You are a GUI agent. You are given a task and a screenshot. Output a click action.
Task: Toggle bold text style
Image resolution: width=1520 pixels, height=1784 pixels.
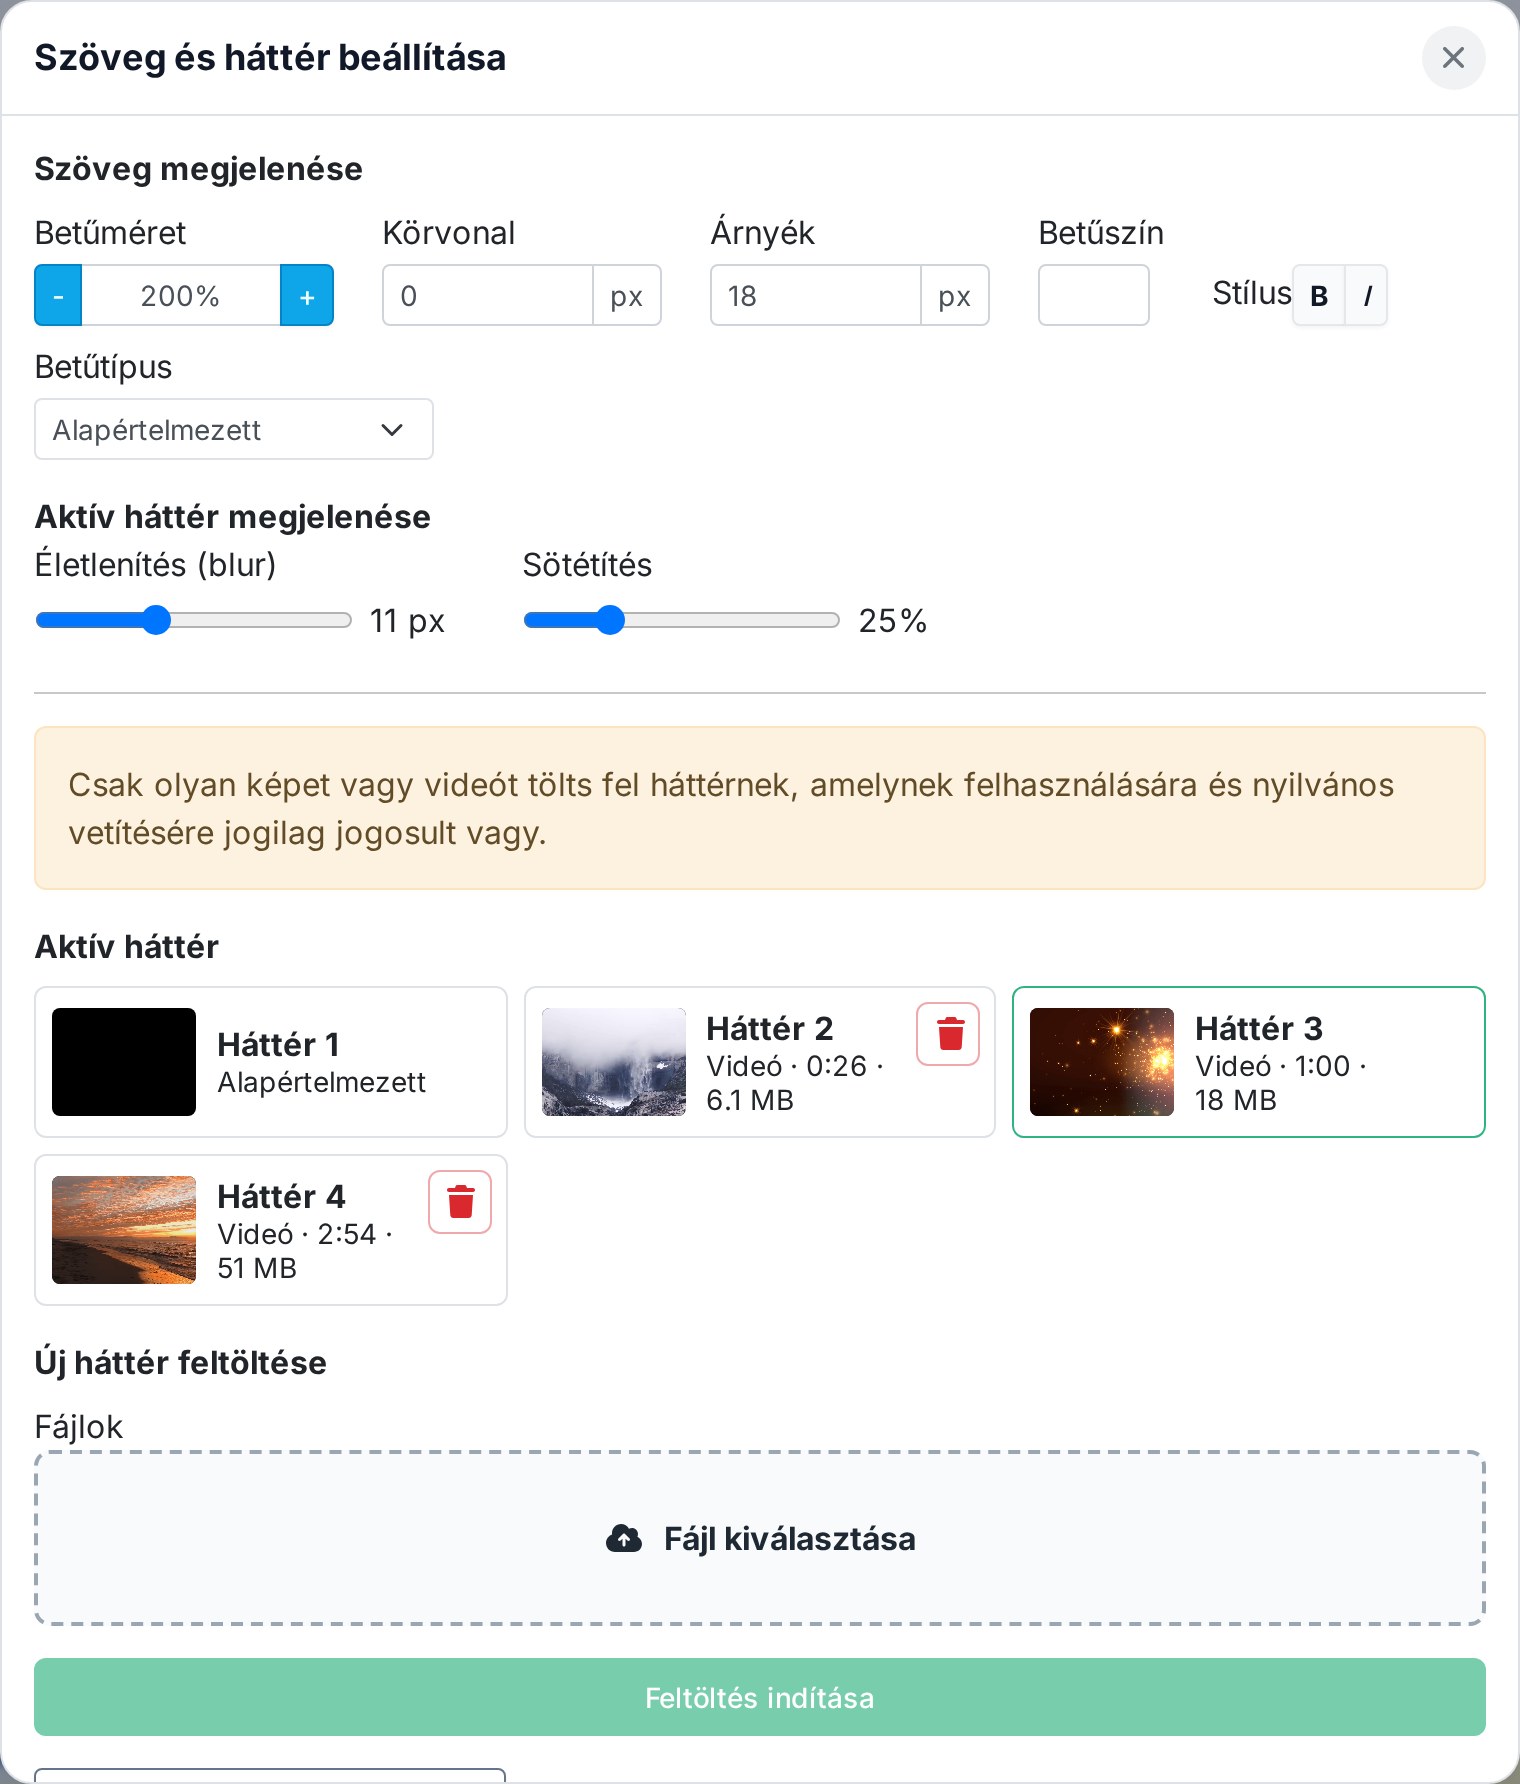click(1319, 295)
